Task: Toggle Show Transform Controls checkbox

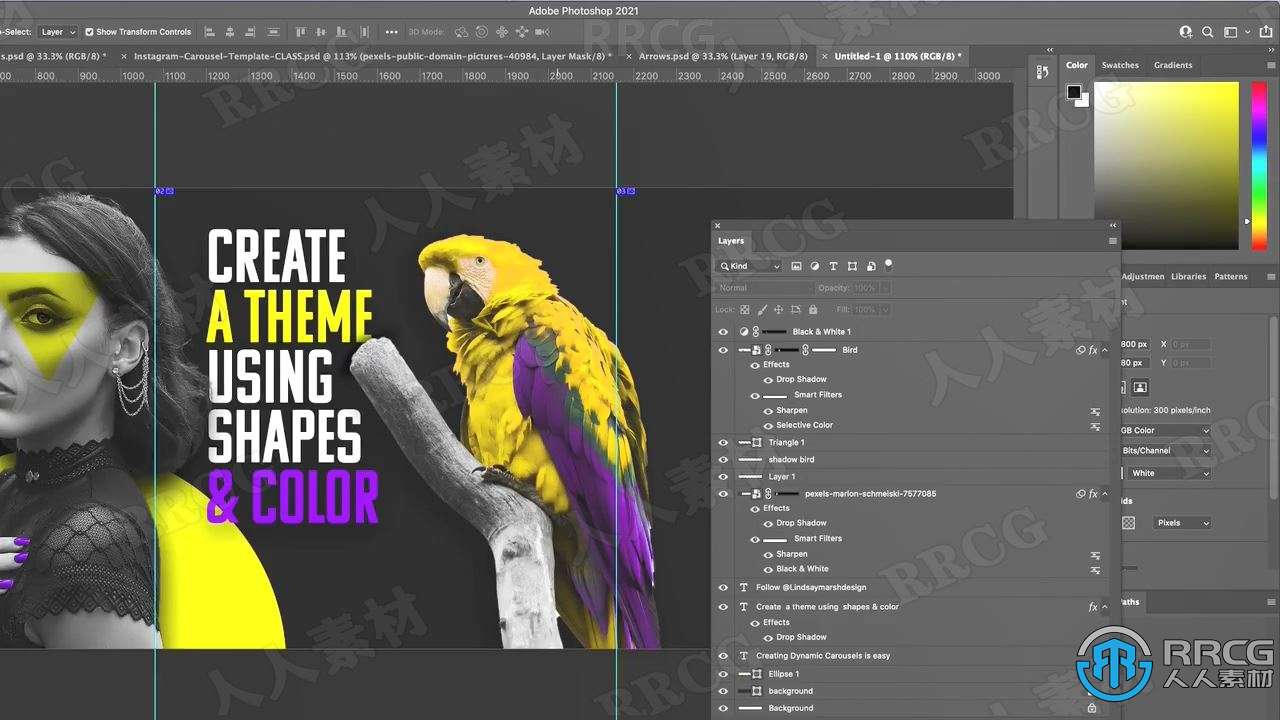Action: coord(89,32)
